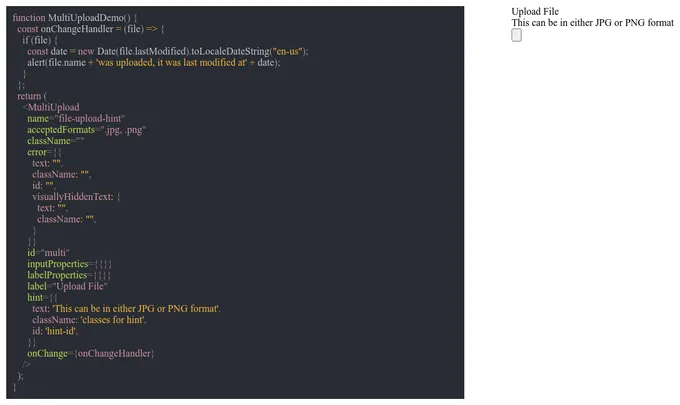
Task: Click the onChangeHandler arrow function declaration
Action: coord(91,29)
